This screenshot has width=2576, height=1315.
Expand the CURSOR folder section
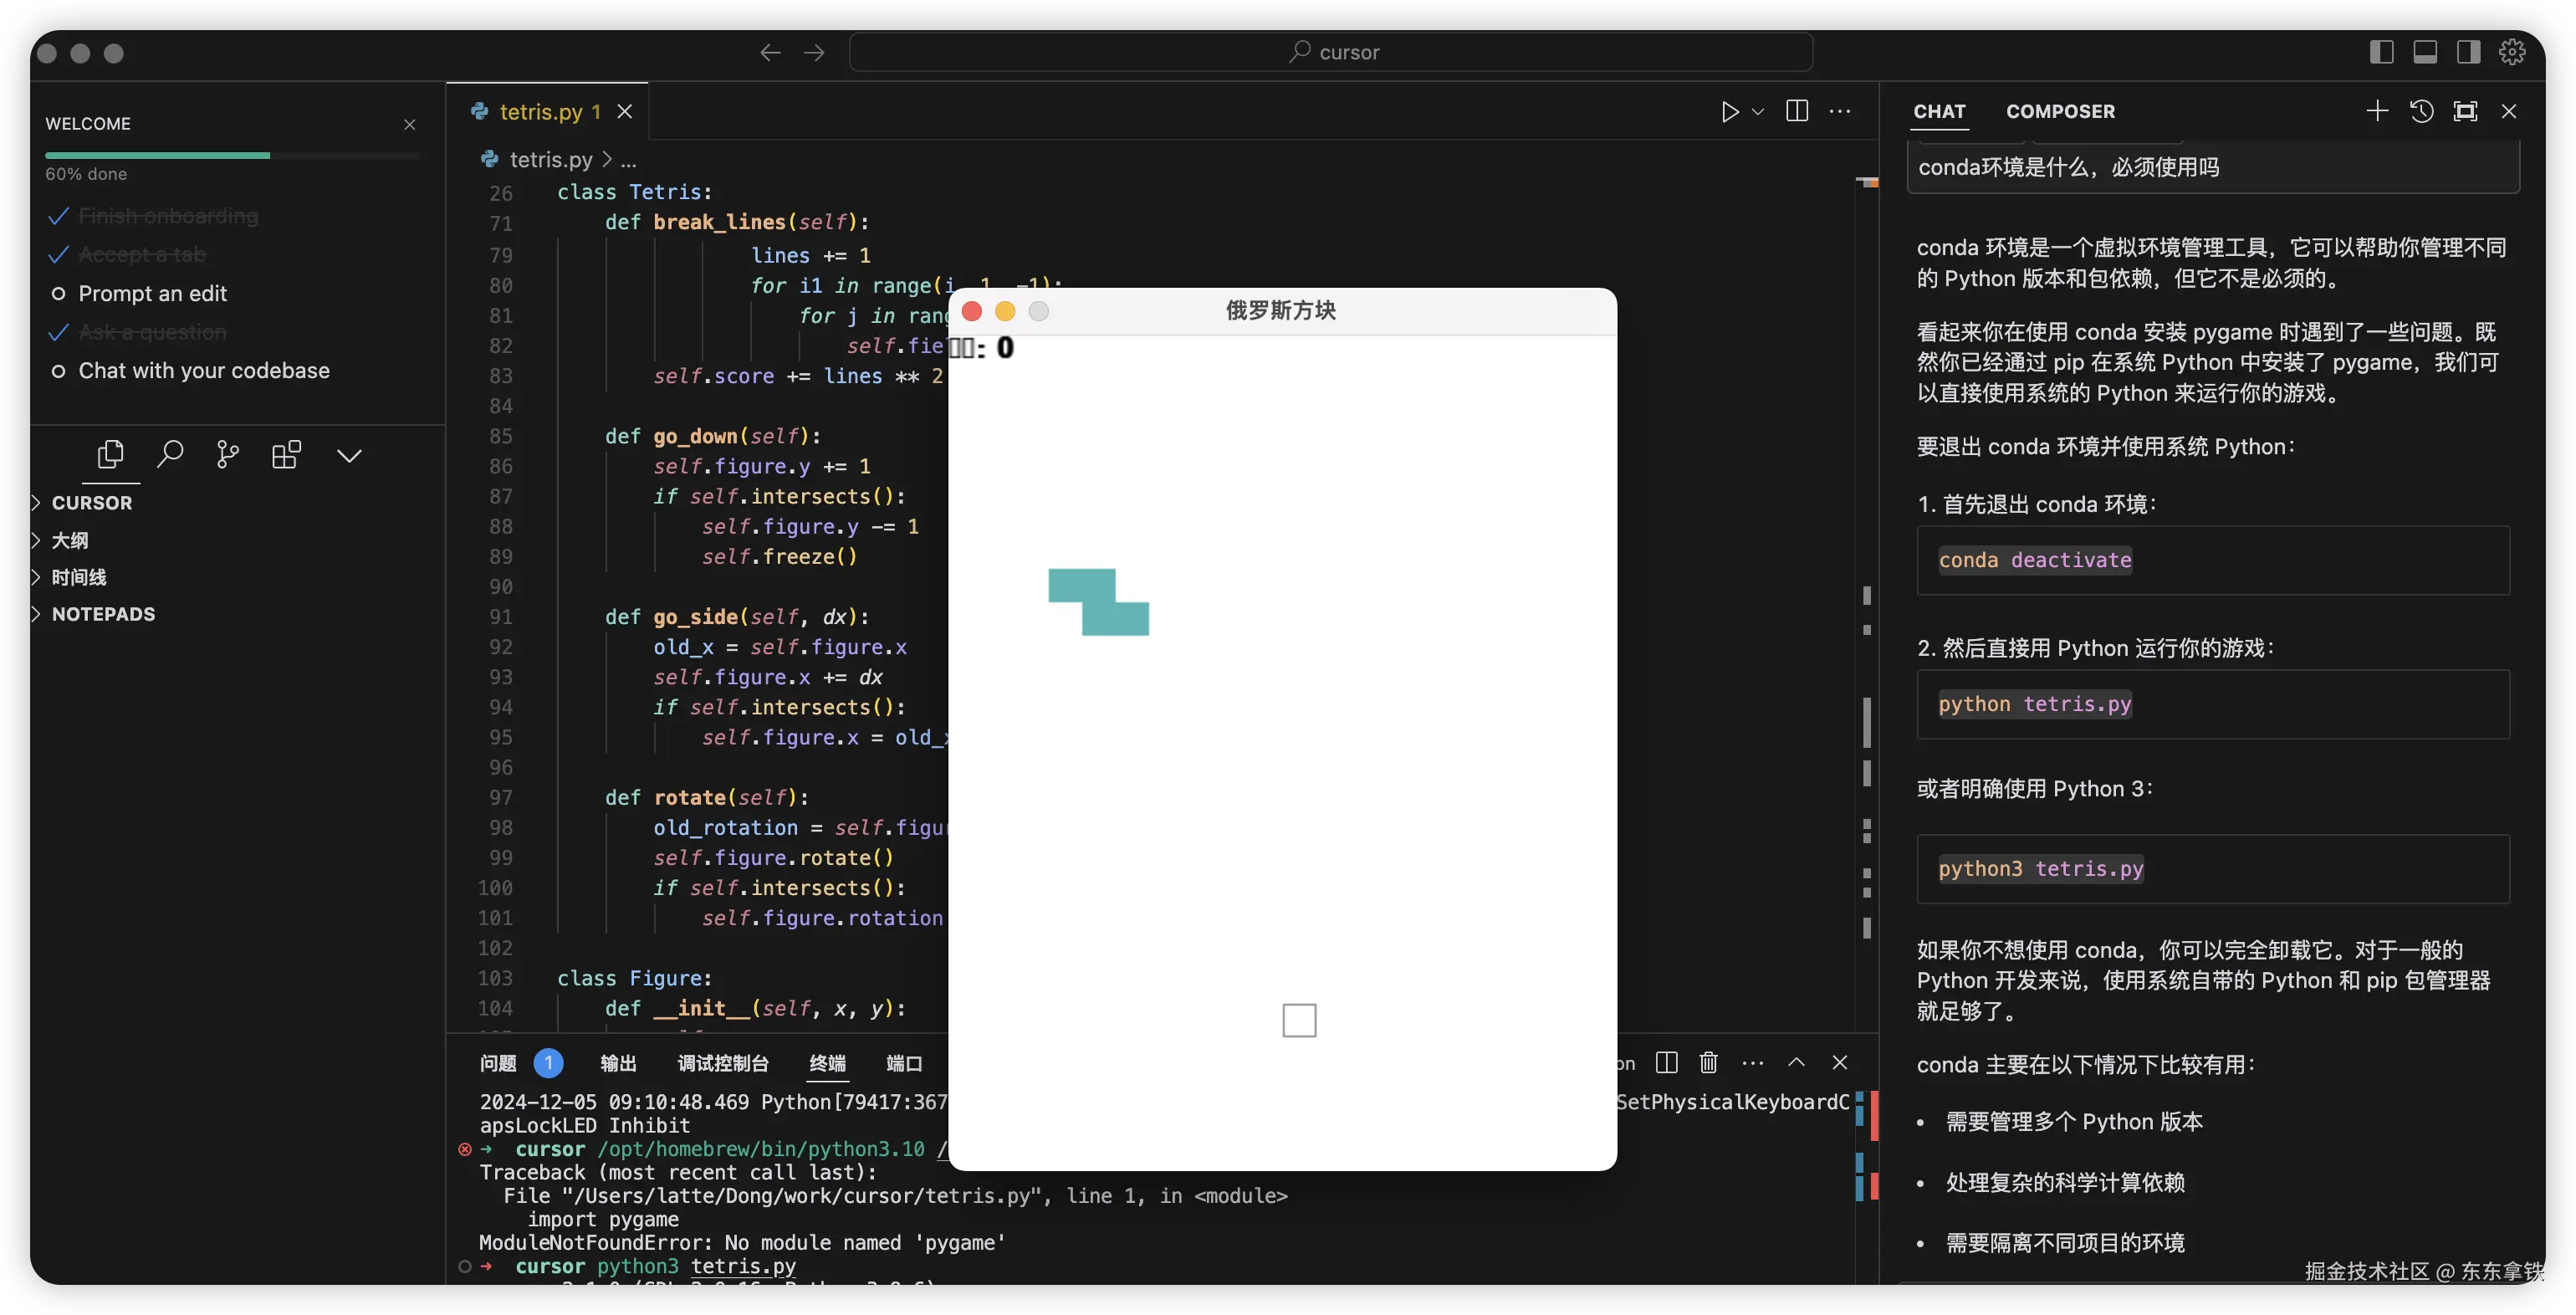tap(91, 502)
